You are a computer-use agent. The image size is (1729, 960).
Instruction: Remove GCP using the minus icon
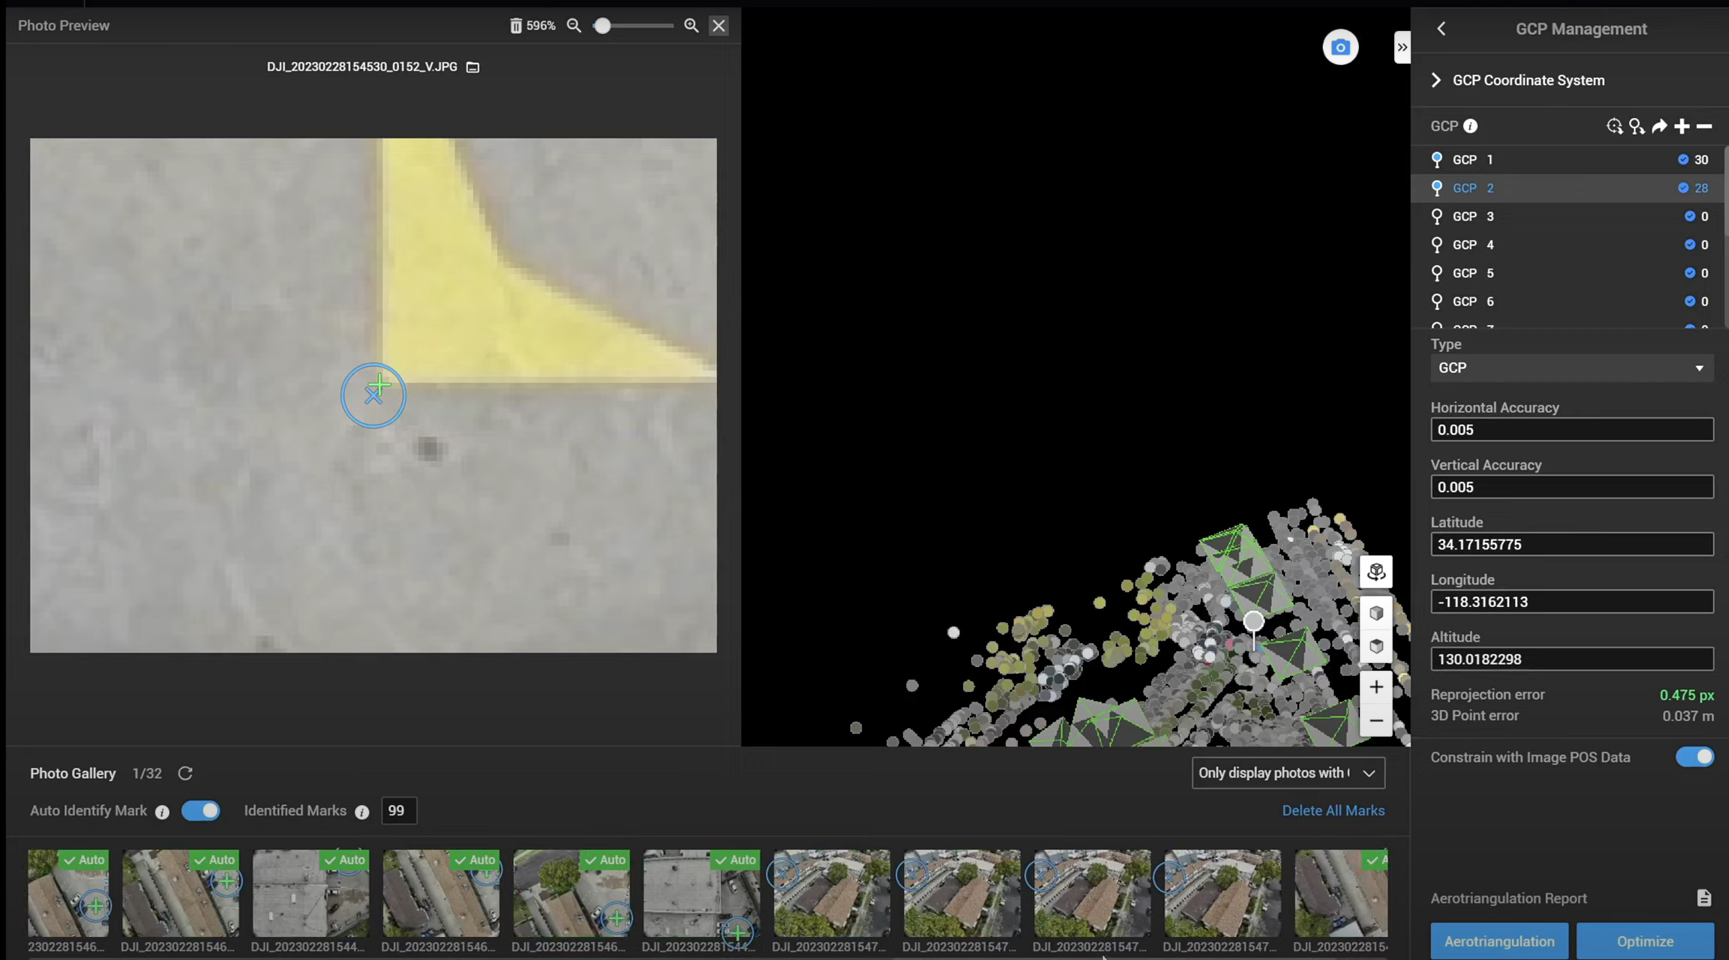click(1705, 126)
